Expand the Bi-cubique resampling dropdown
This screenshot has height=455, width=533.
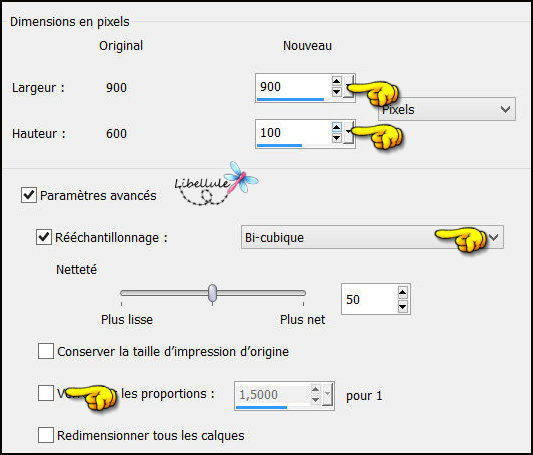[372, 237]
